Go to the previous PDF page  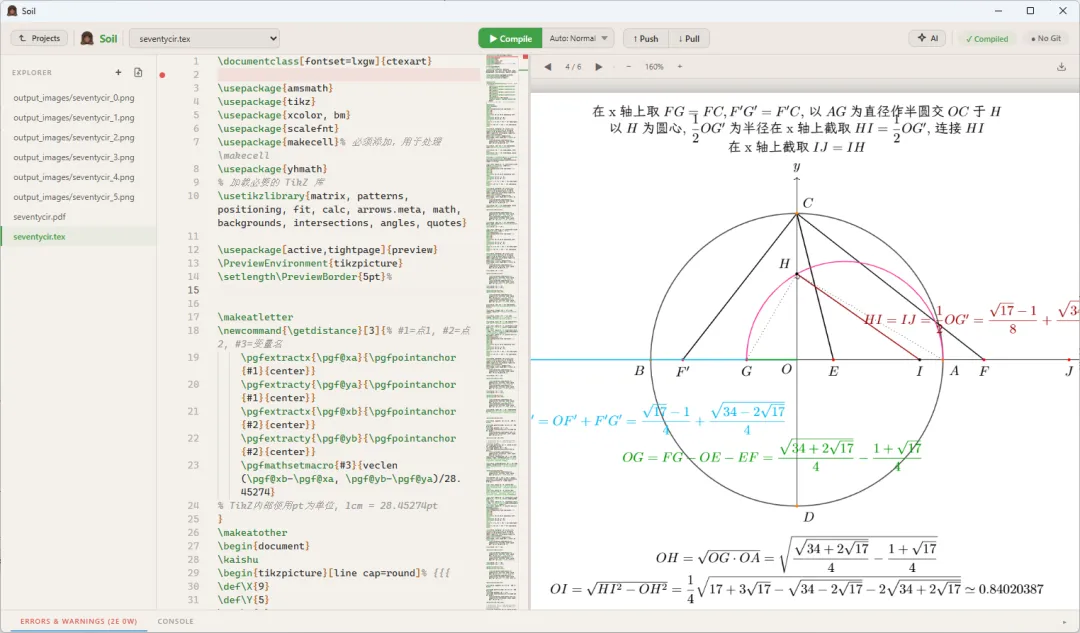pyautogui.click(x=547, y=67)
